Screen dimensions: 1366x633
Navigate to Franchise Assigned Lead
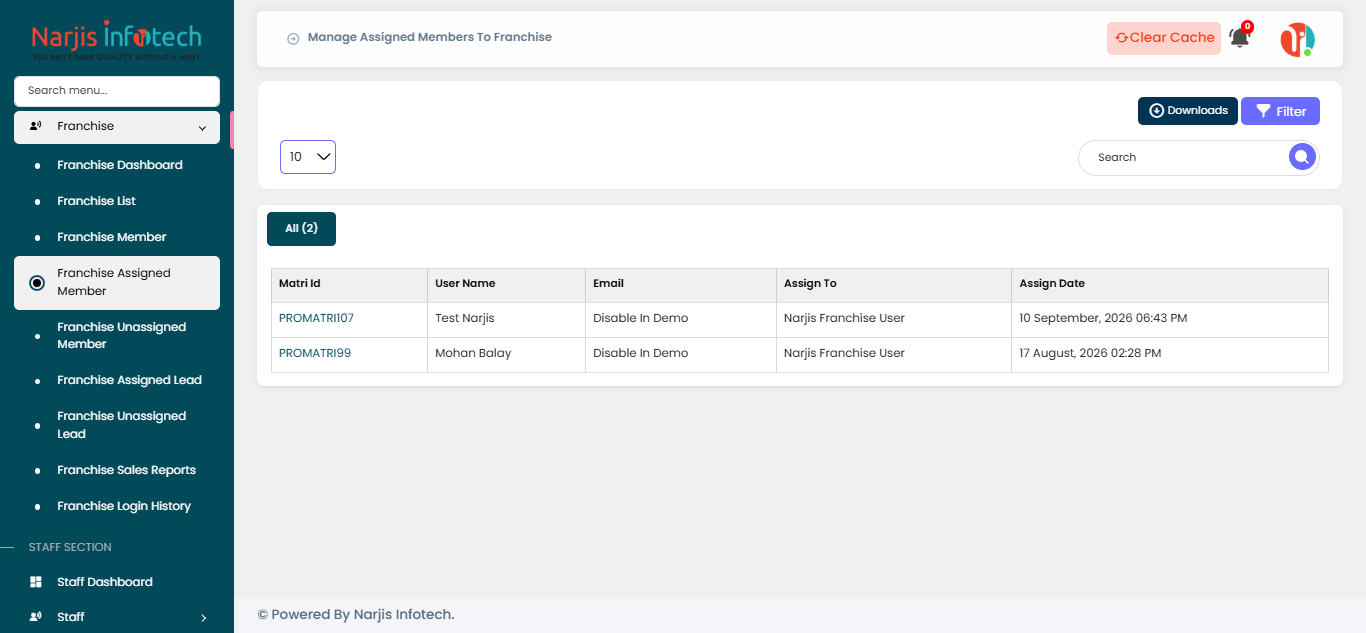click(130, 380)
